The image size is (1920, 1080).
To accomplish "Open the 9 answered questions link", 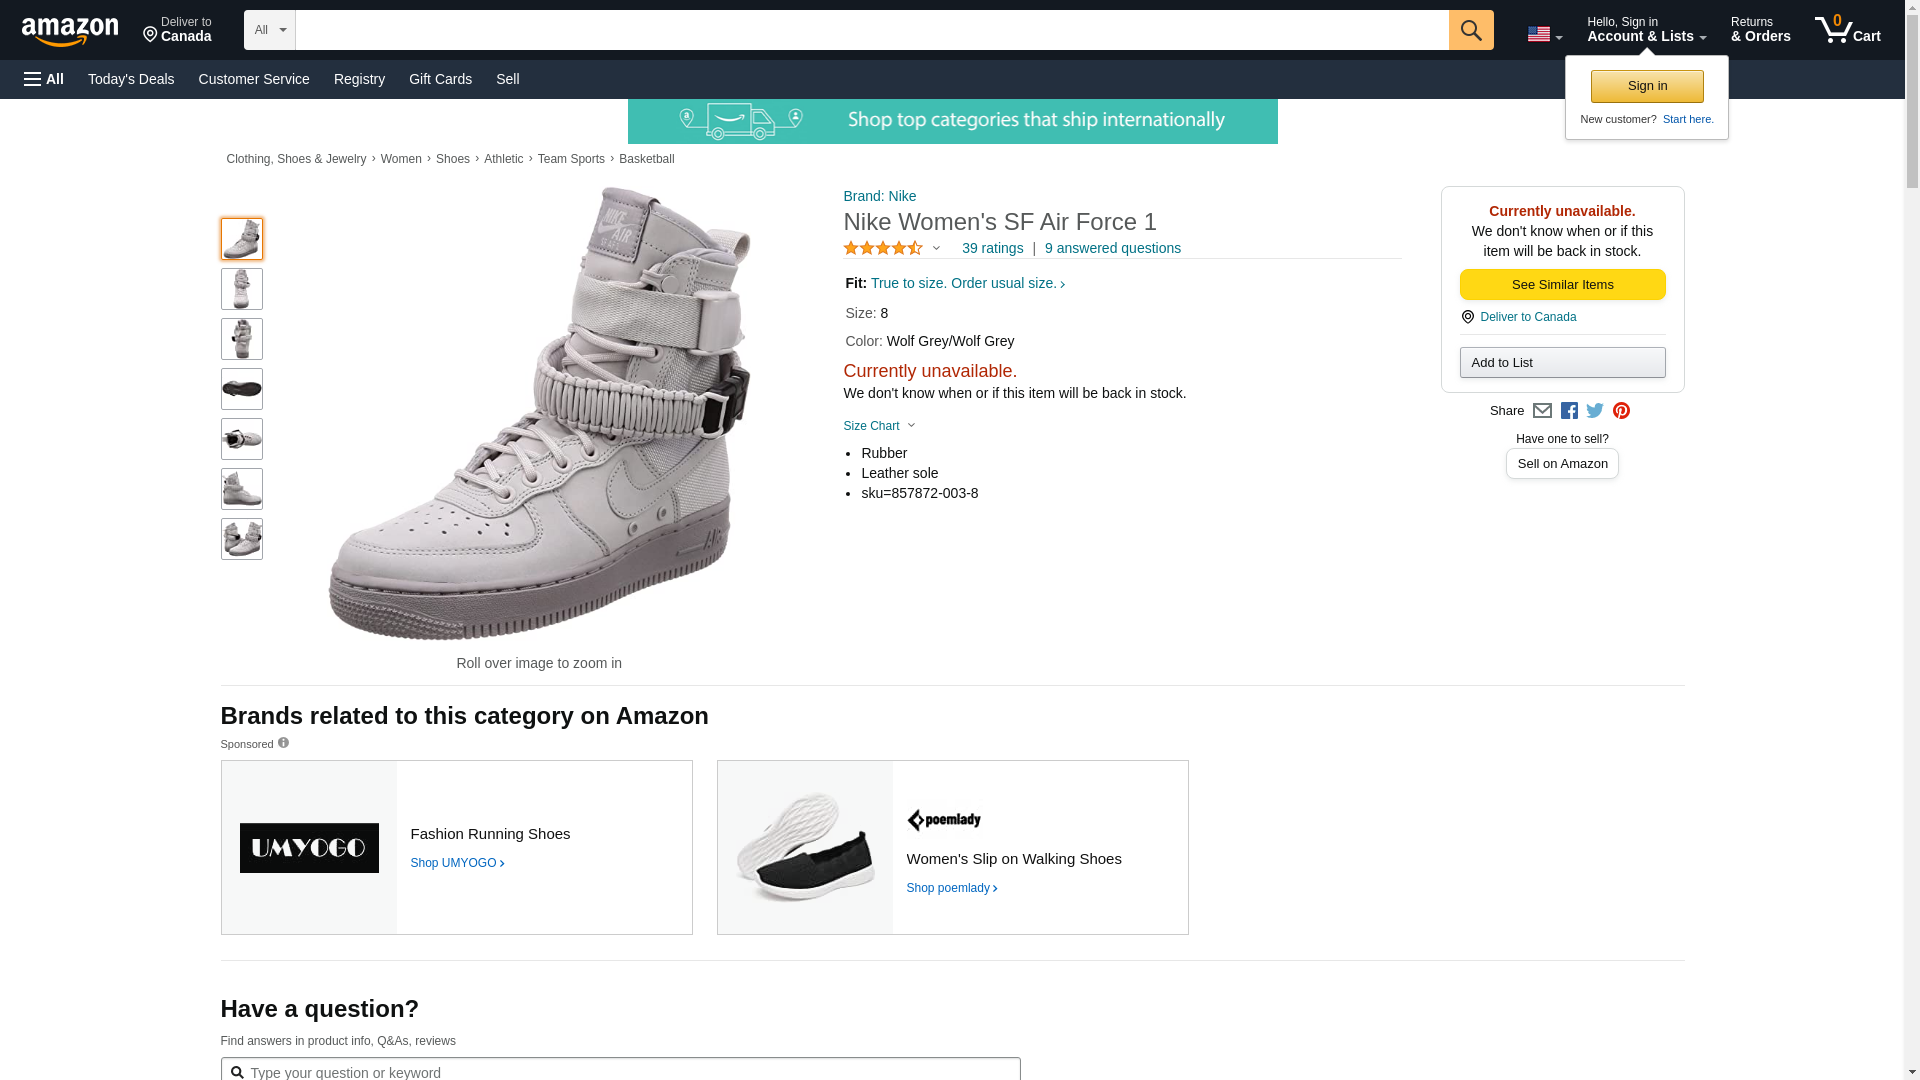I will click(1112, 248).
